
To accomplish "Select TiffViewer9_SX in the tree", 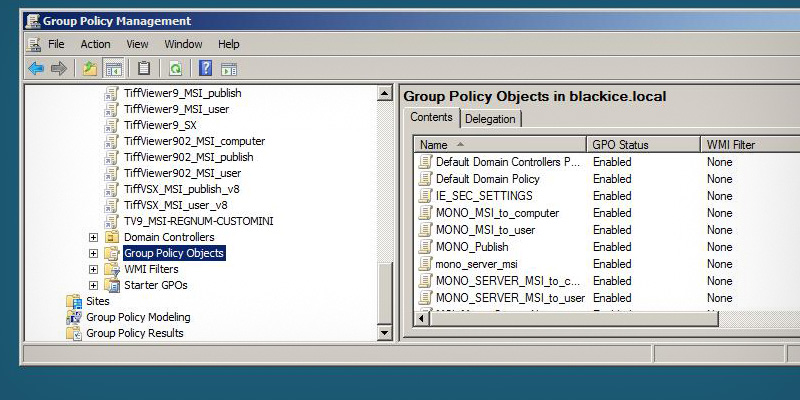I will (159, 125).
